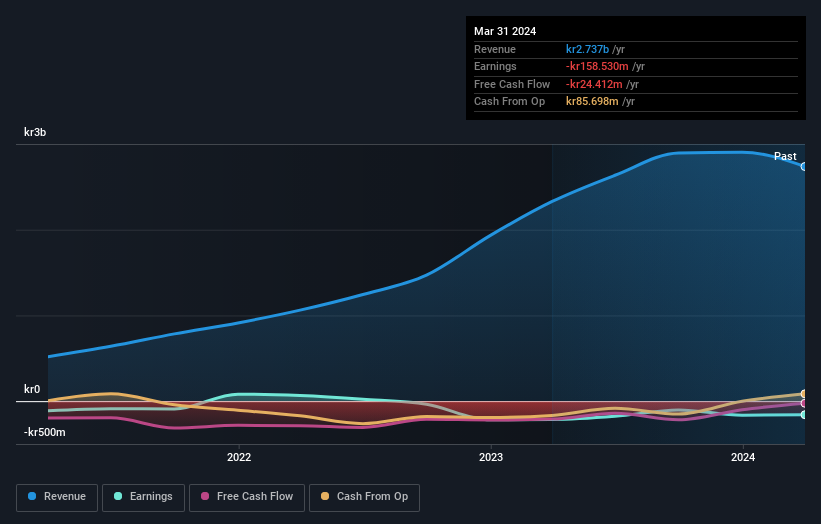
Task: Click the -kr500m y-axis label
Action: tap(45, 432)
